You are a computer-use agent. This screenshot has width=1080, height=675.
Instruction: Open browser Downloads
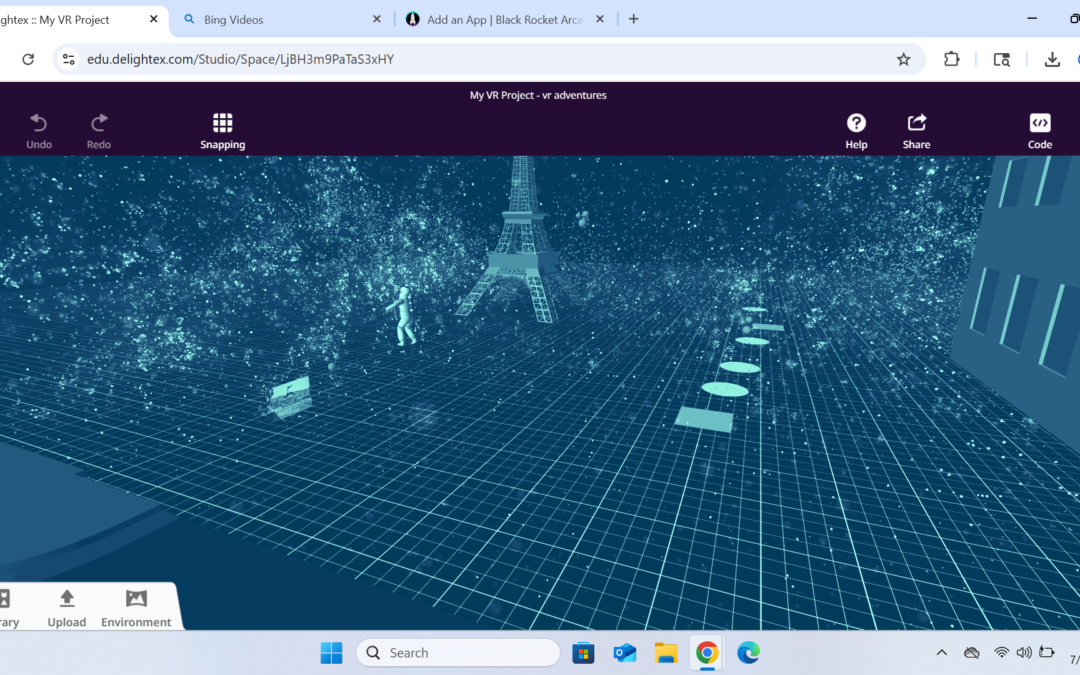[x=1052, y=59]
